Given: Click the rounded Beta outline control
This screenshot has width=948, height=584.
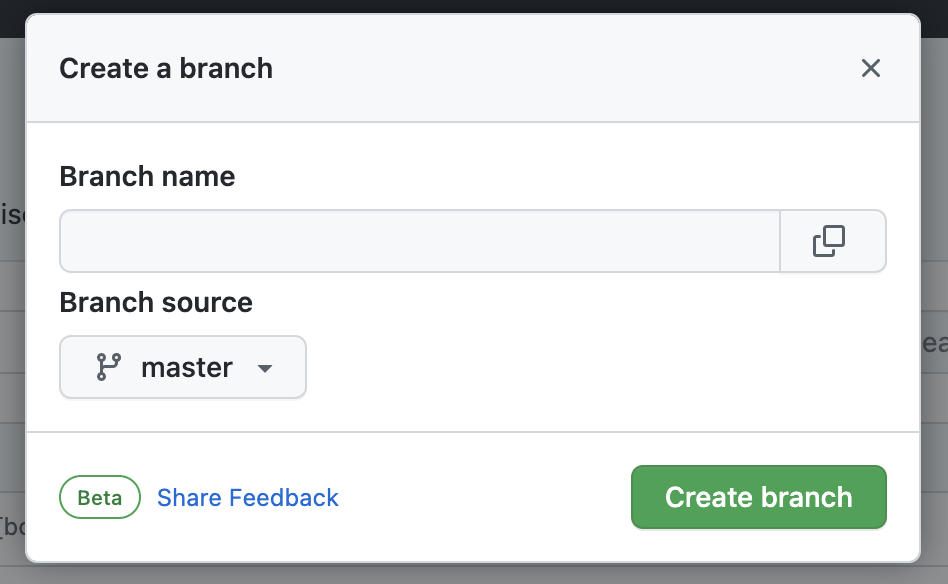Looking at the screenshot, I should (x=100, y=497).
